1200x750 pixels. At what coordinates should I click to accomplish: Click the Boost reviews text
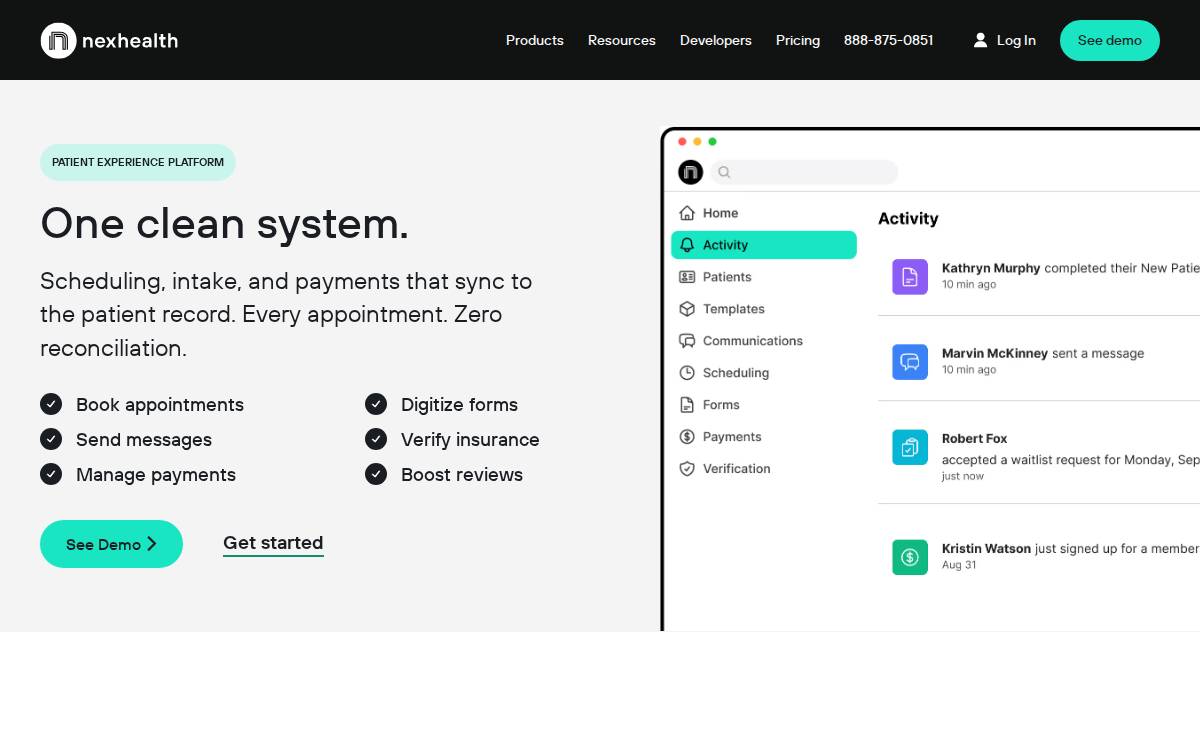[462, 474]
